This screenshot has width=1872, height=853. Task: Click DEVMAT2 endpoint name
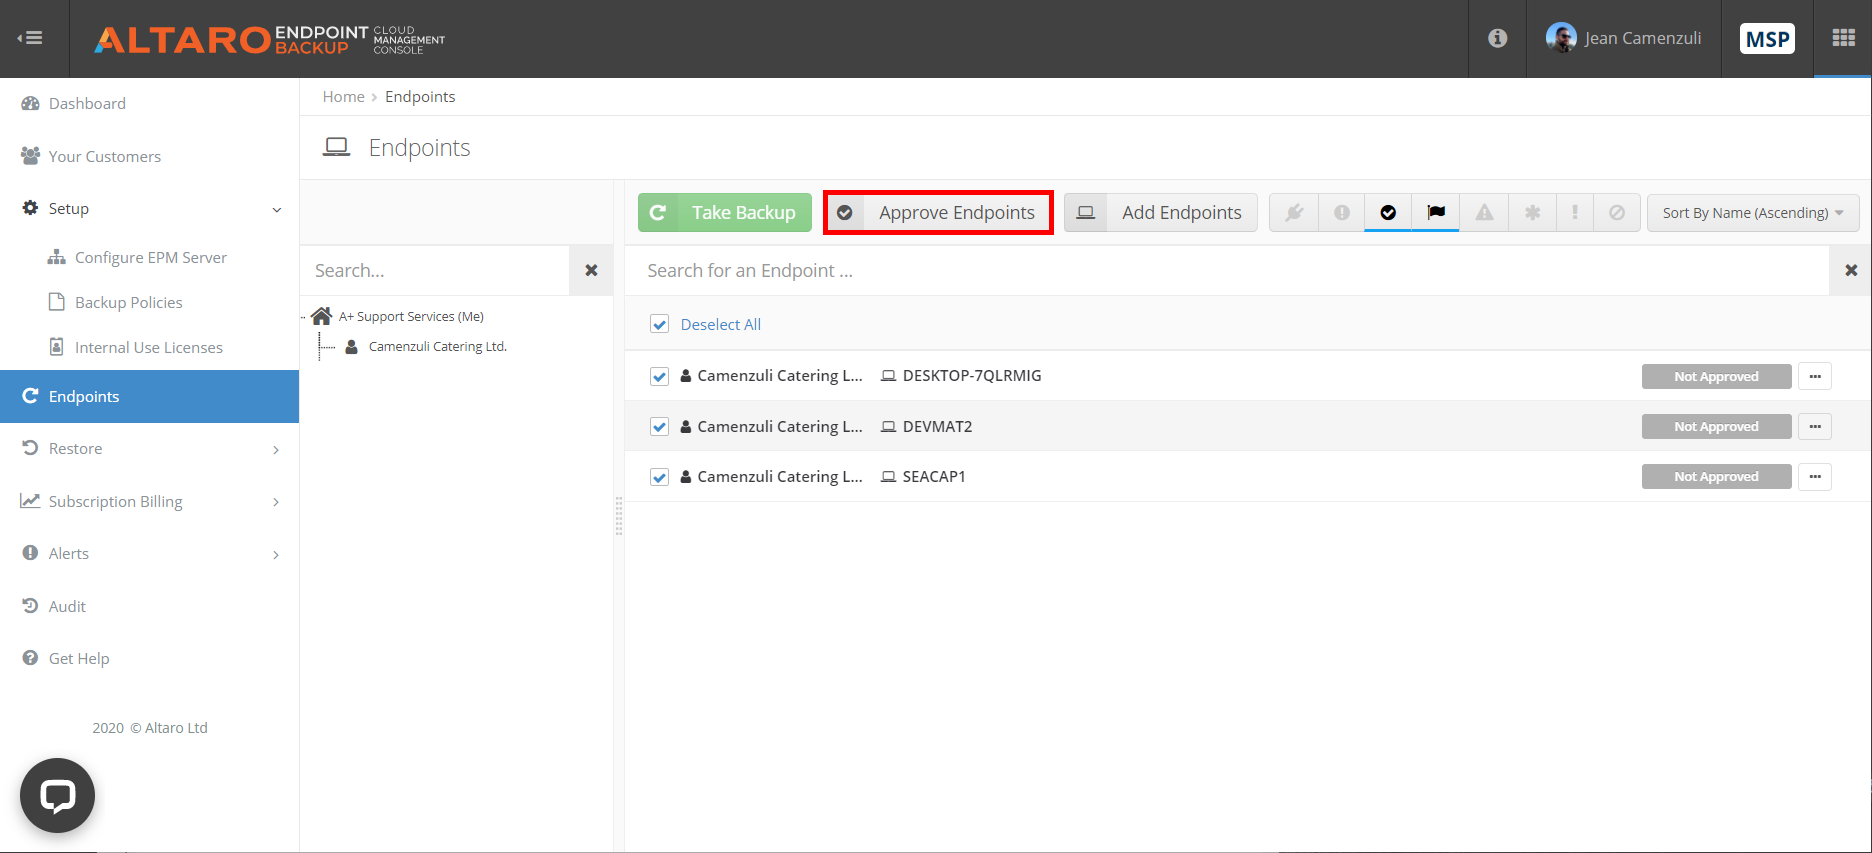[937, 426]
